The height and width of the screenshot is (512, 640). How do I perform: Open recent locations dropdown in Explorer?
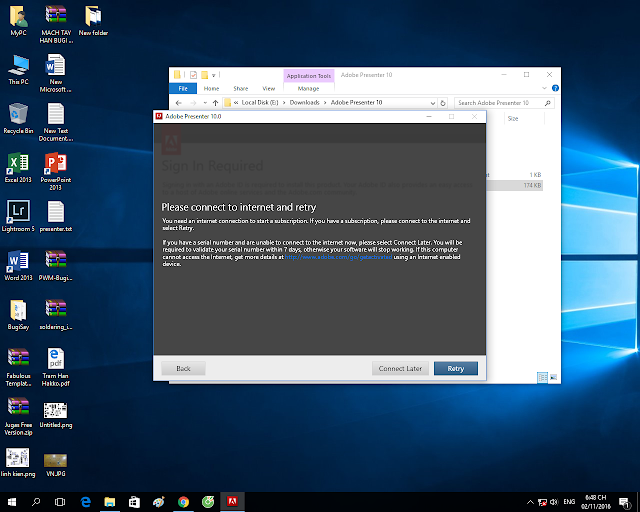pyautogui.click(x=205, y=103)
